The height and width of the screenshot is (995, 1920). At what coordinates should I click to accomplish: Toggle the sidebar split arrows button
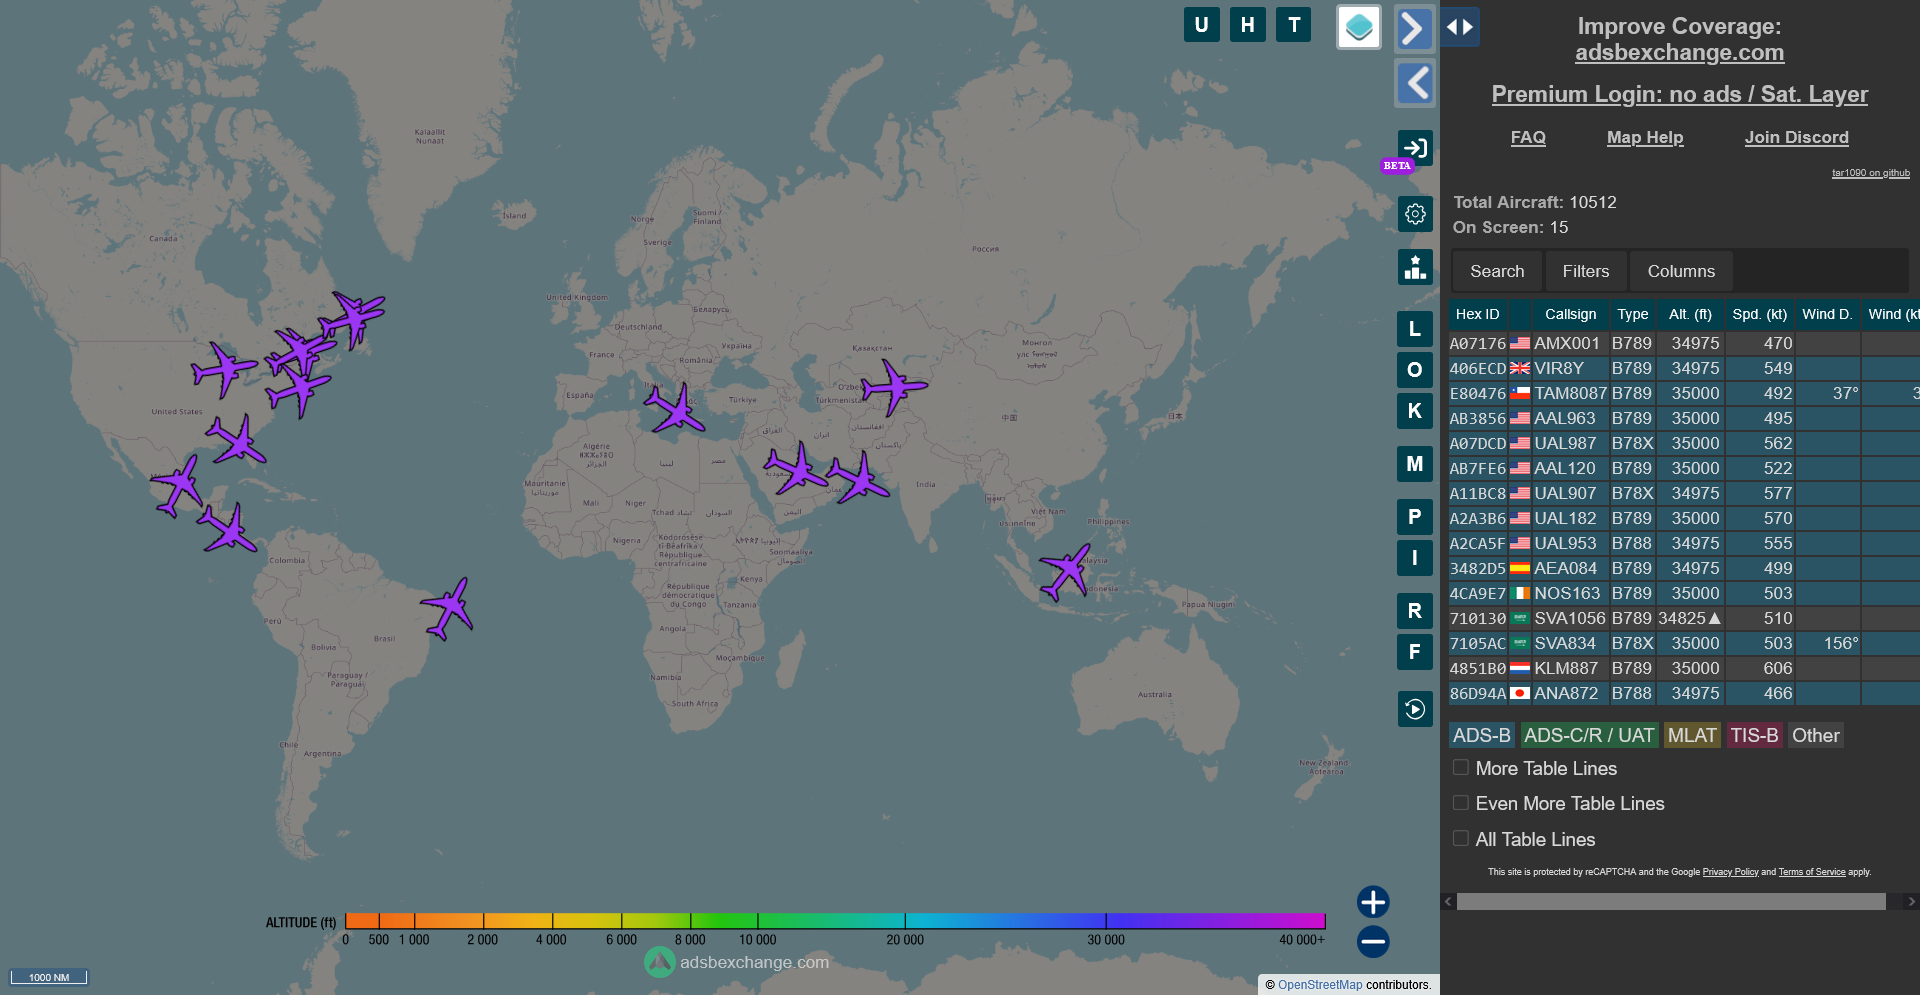click(x=1460, y=27)
